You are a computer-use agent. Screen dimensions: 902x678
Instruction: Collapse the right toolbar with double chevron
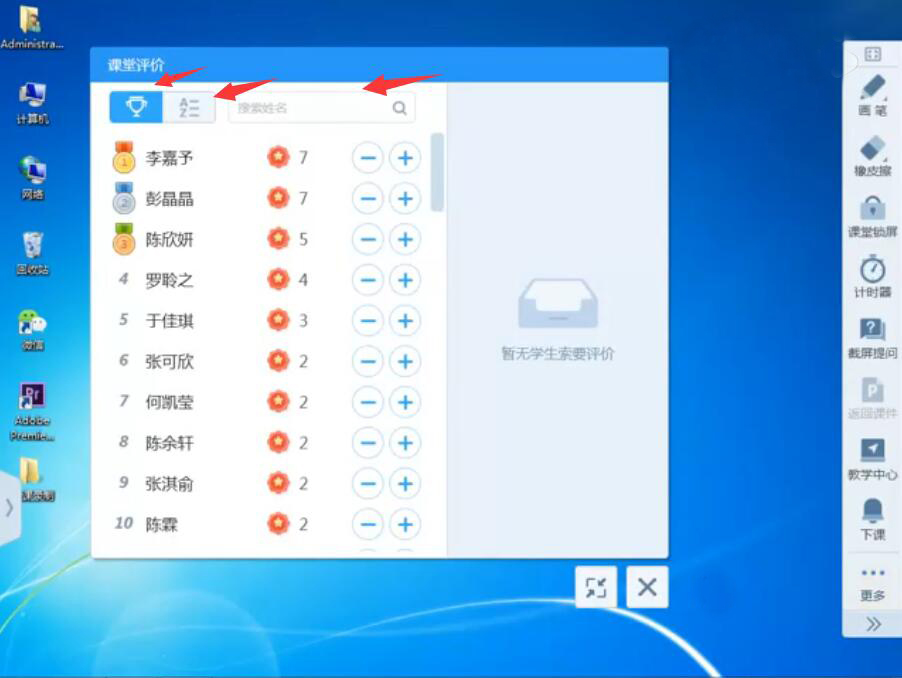pyautogui.click(x=873, y=624)
